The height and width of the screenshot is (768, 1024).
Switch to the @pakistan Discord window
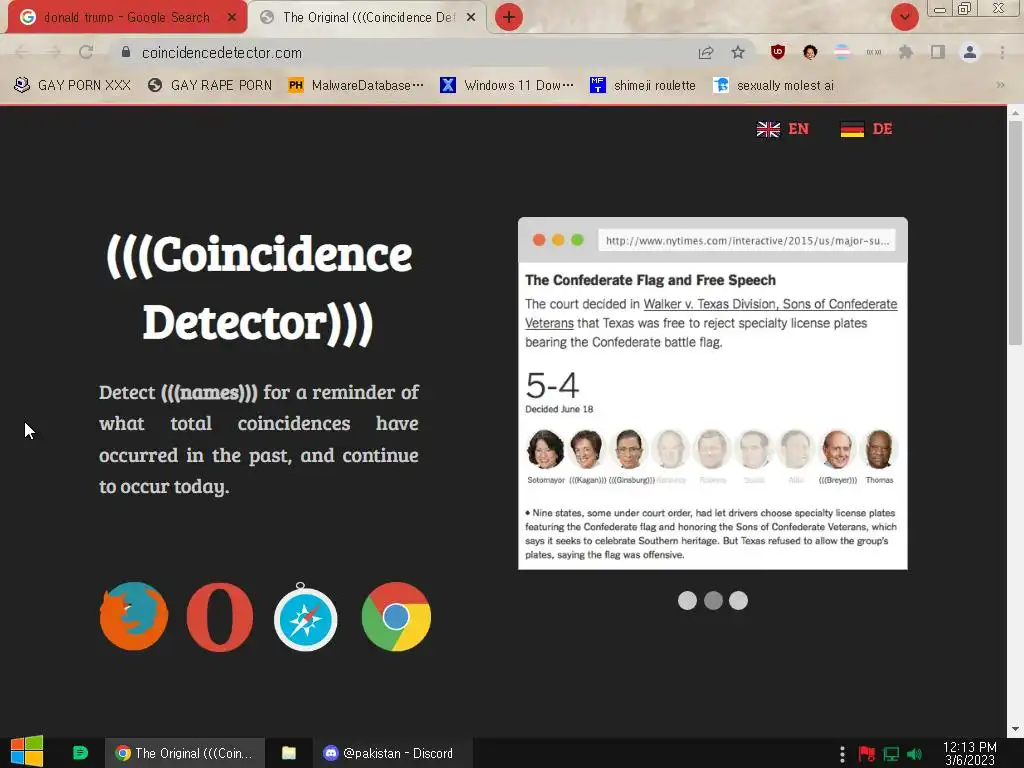tap(392, 753)
